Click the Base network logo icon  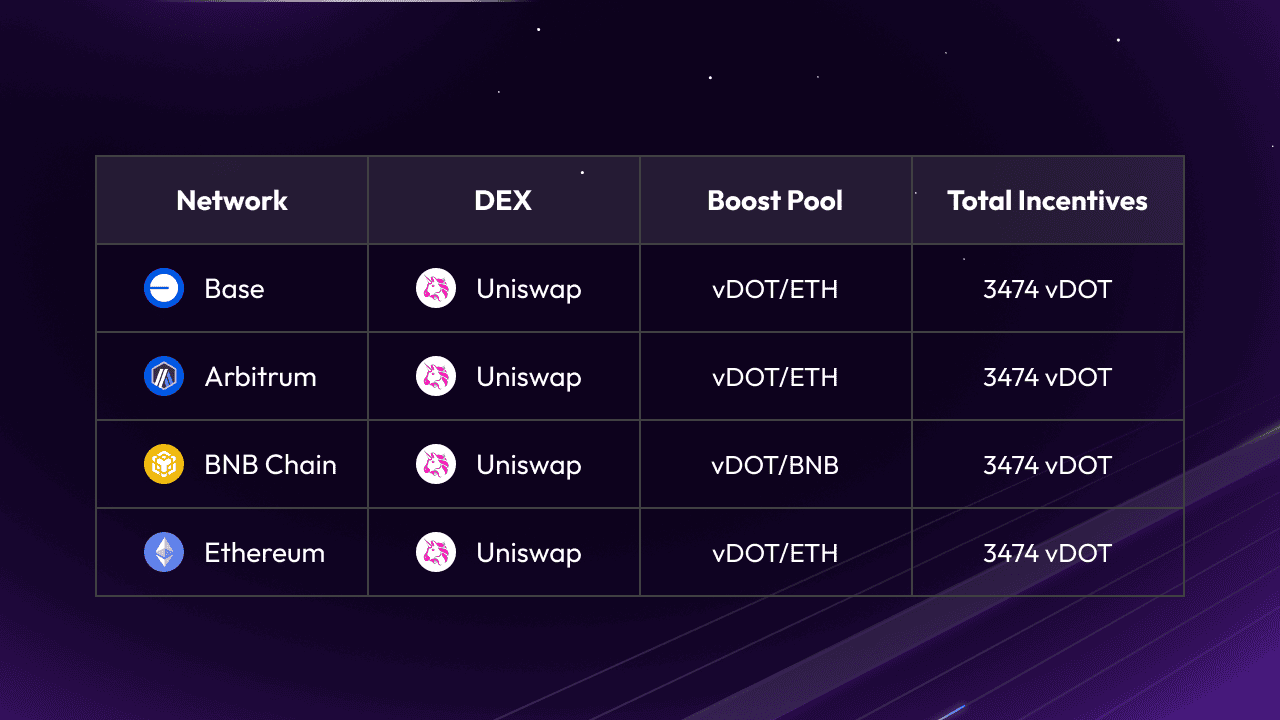164,289
